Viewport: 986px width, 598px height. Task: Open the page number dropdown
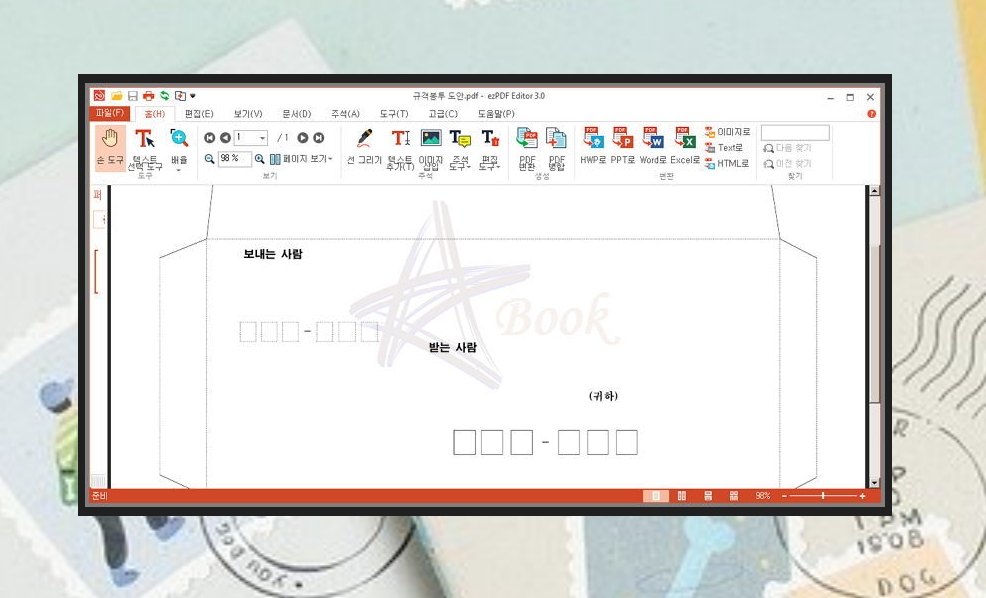point(263,138)
